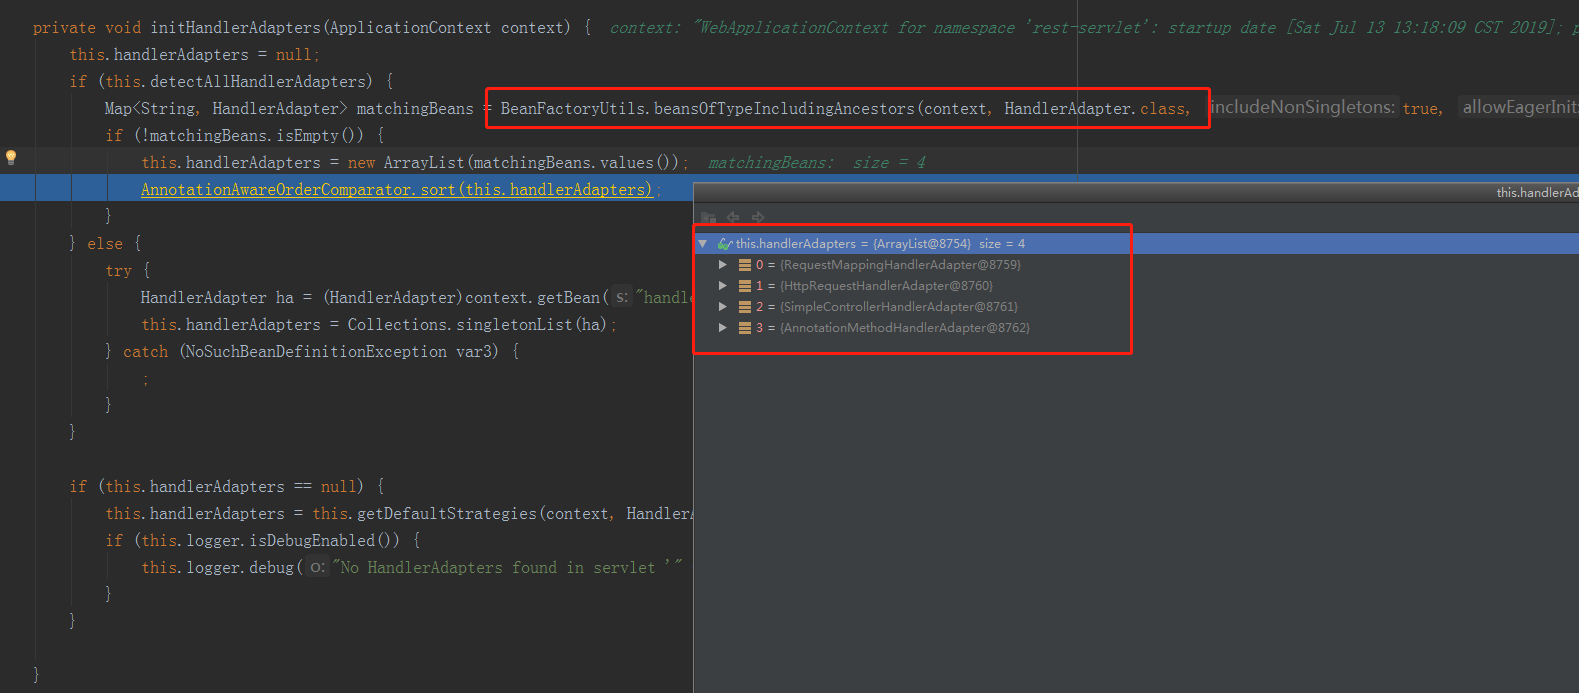Select the SimpleControllerHandlerAdapter@8761 row
Screen dimensions: 1579x693
898,307
